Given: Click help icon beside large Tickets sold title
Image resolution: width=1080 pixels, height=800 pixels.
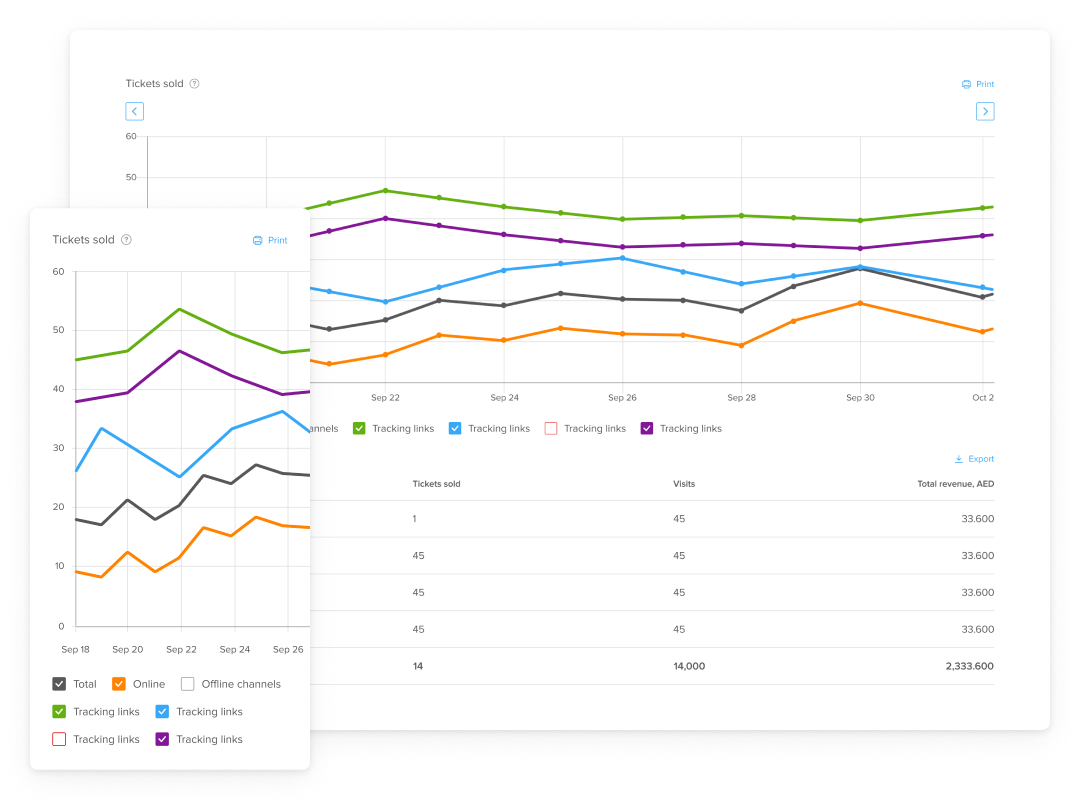Looking at the screenshot, I should click(x=194, y=84).
